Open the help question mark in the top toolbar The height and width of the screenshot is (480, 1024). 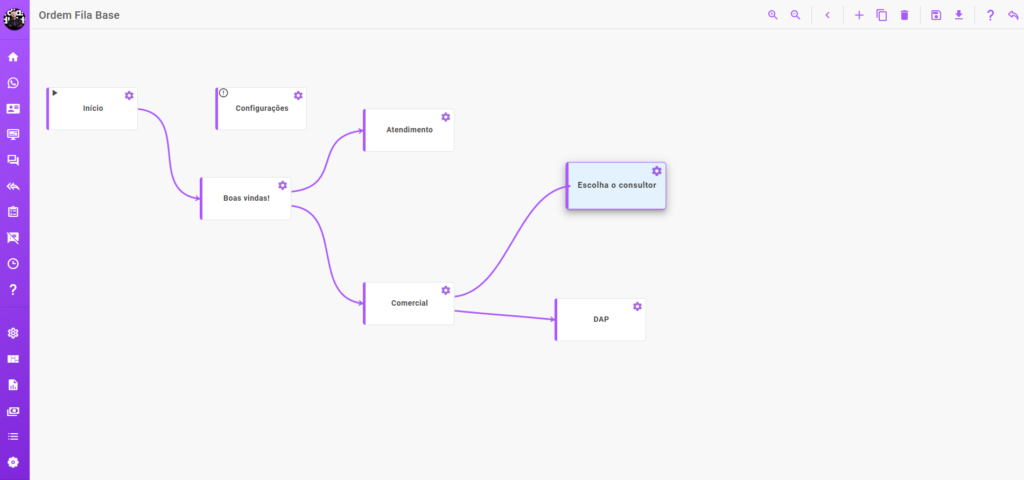[x=990, y=15]
